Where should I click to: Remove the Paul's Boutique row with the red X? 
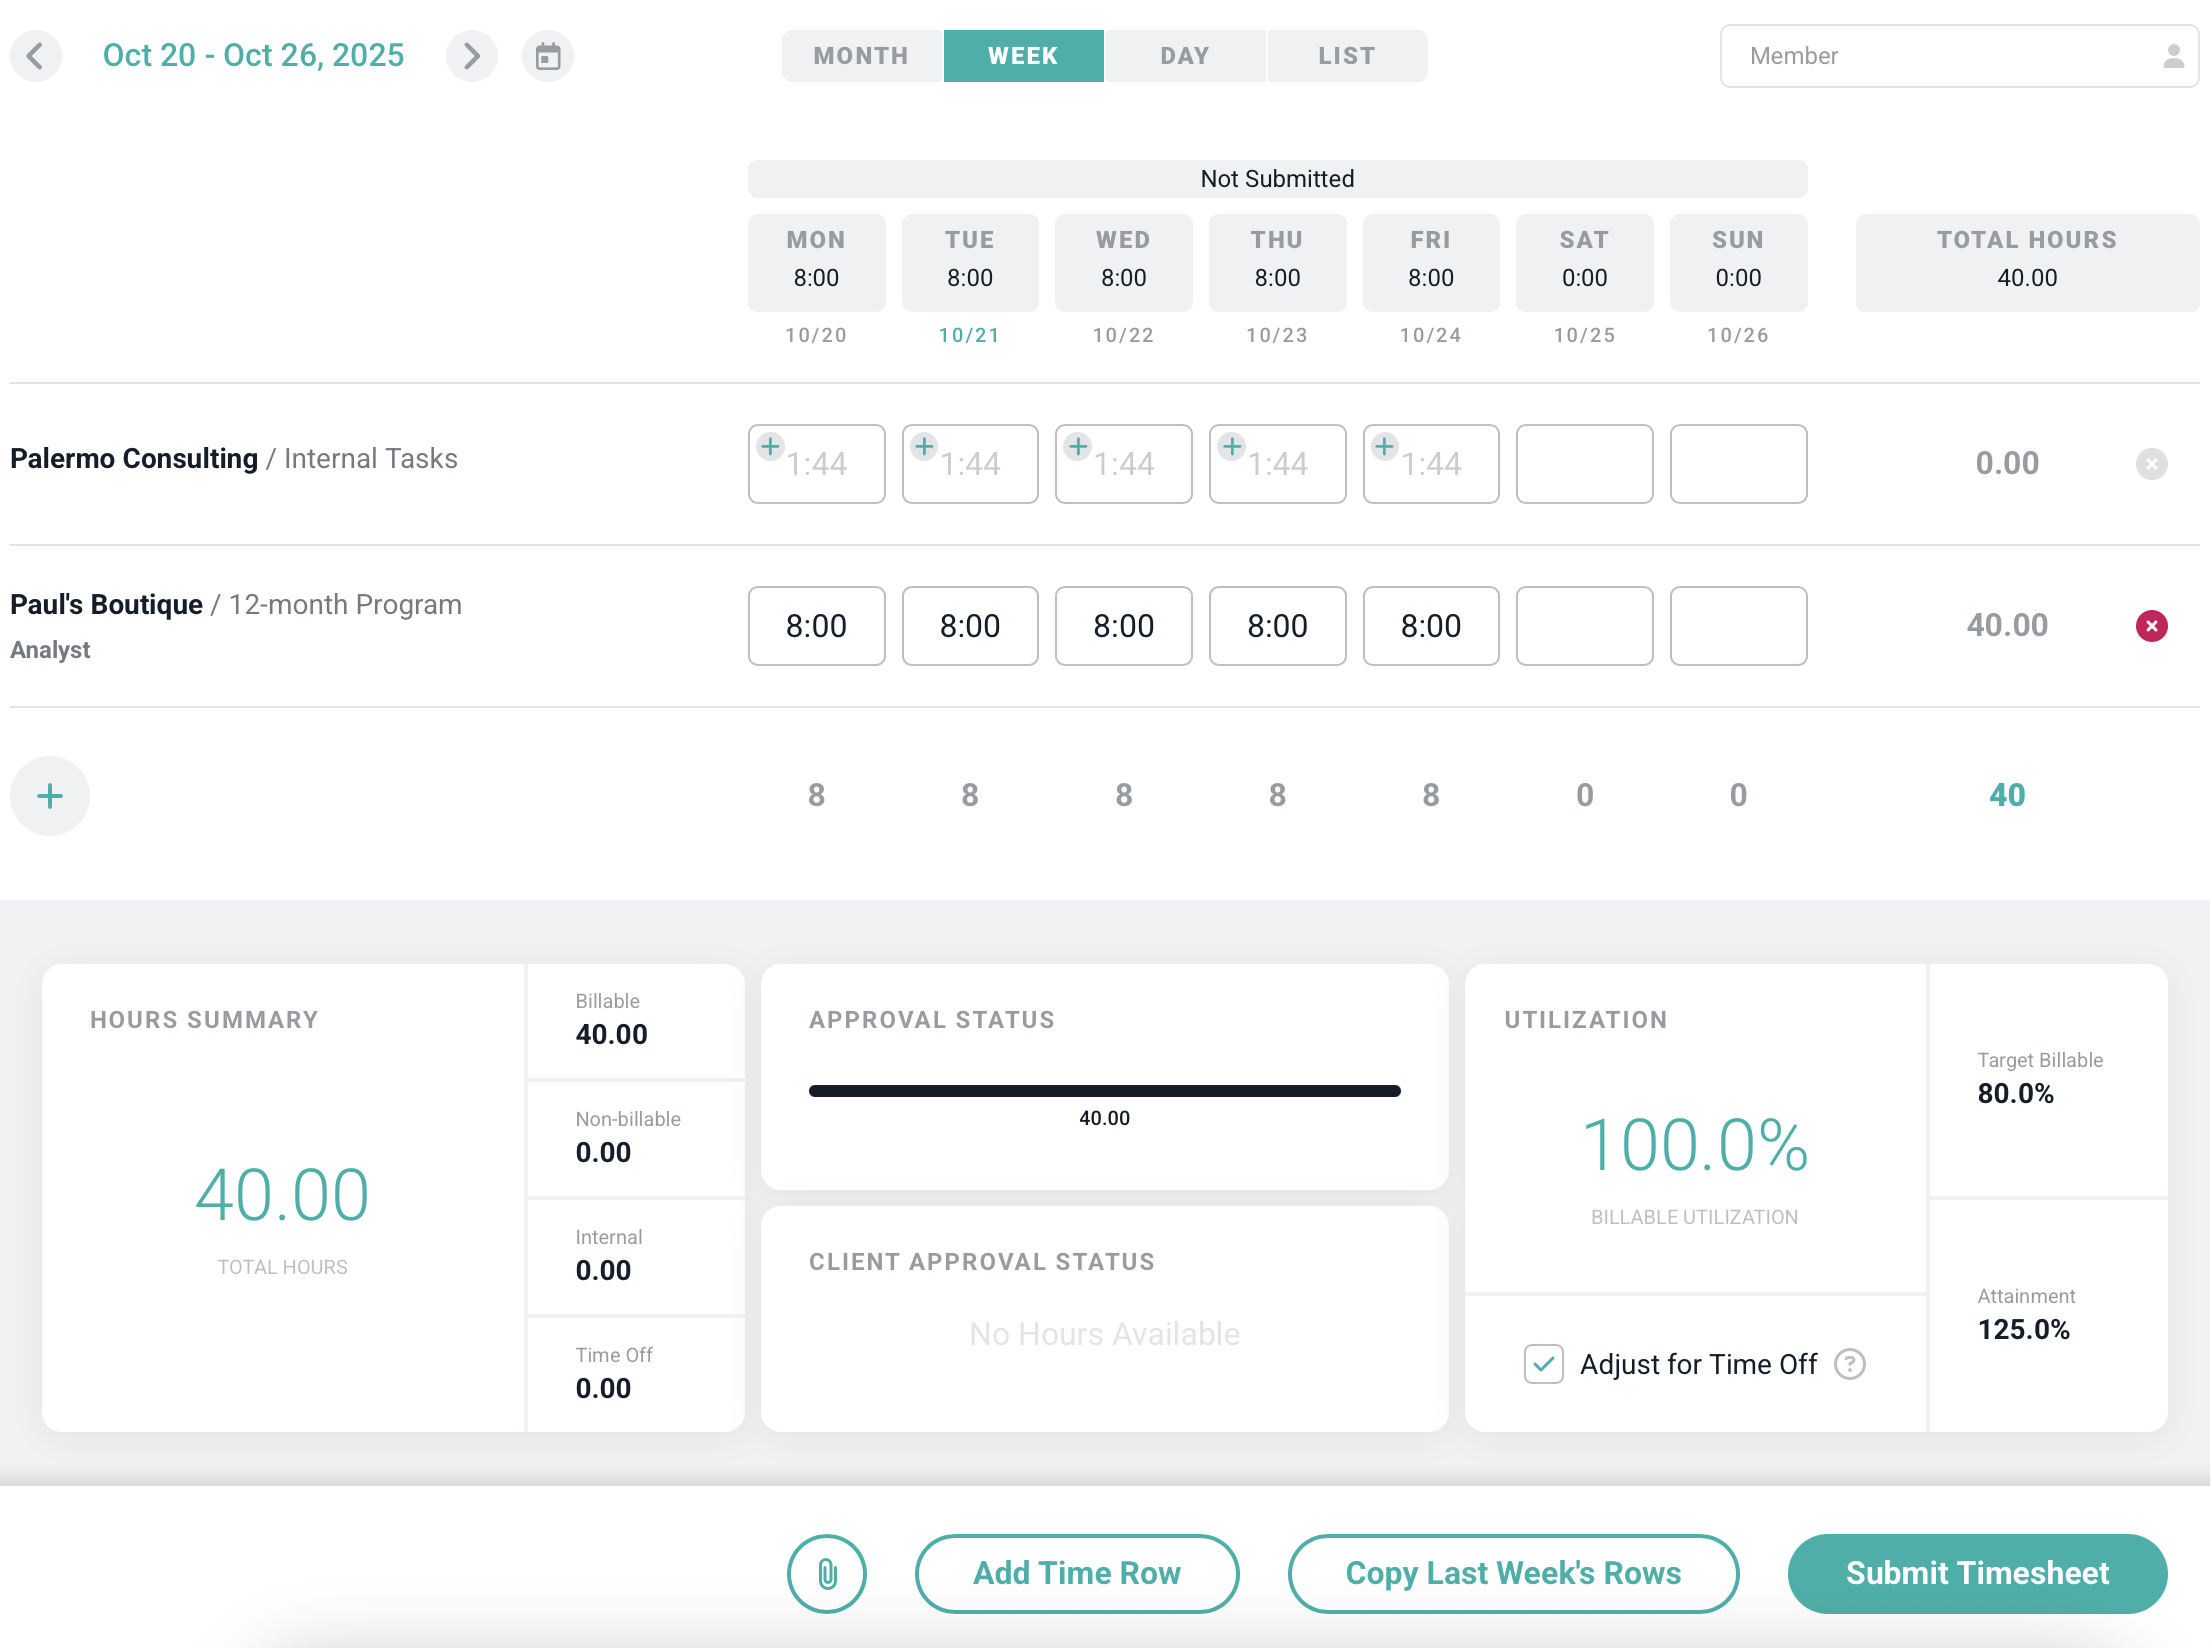2151,626
